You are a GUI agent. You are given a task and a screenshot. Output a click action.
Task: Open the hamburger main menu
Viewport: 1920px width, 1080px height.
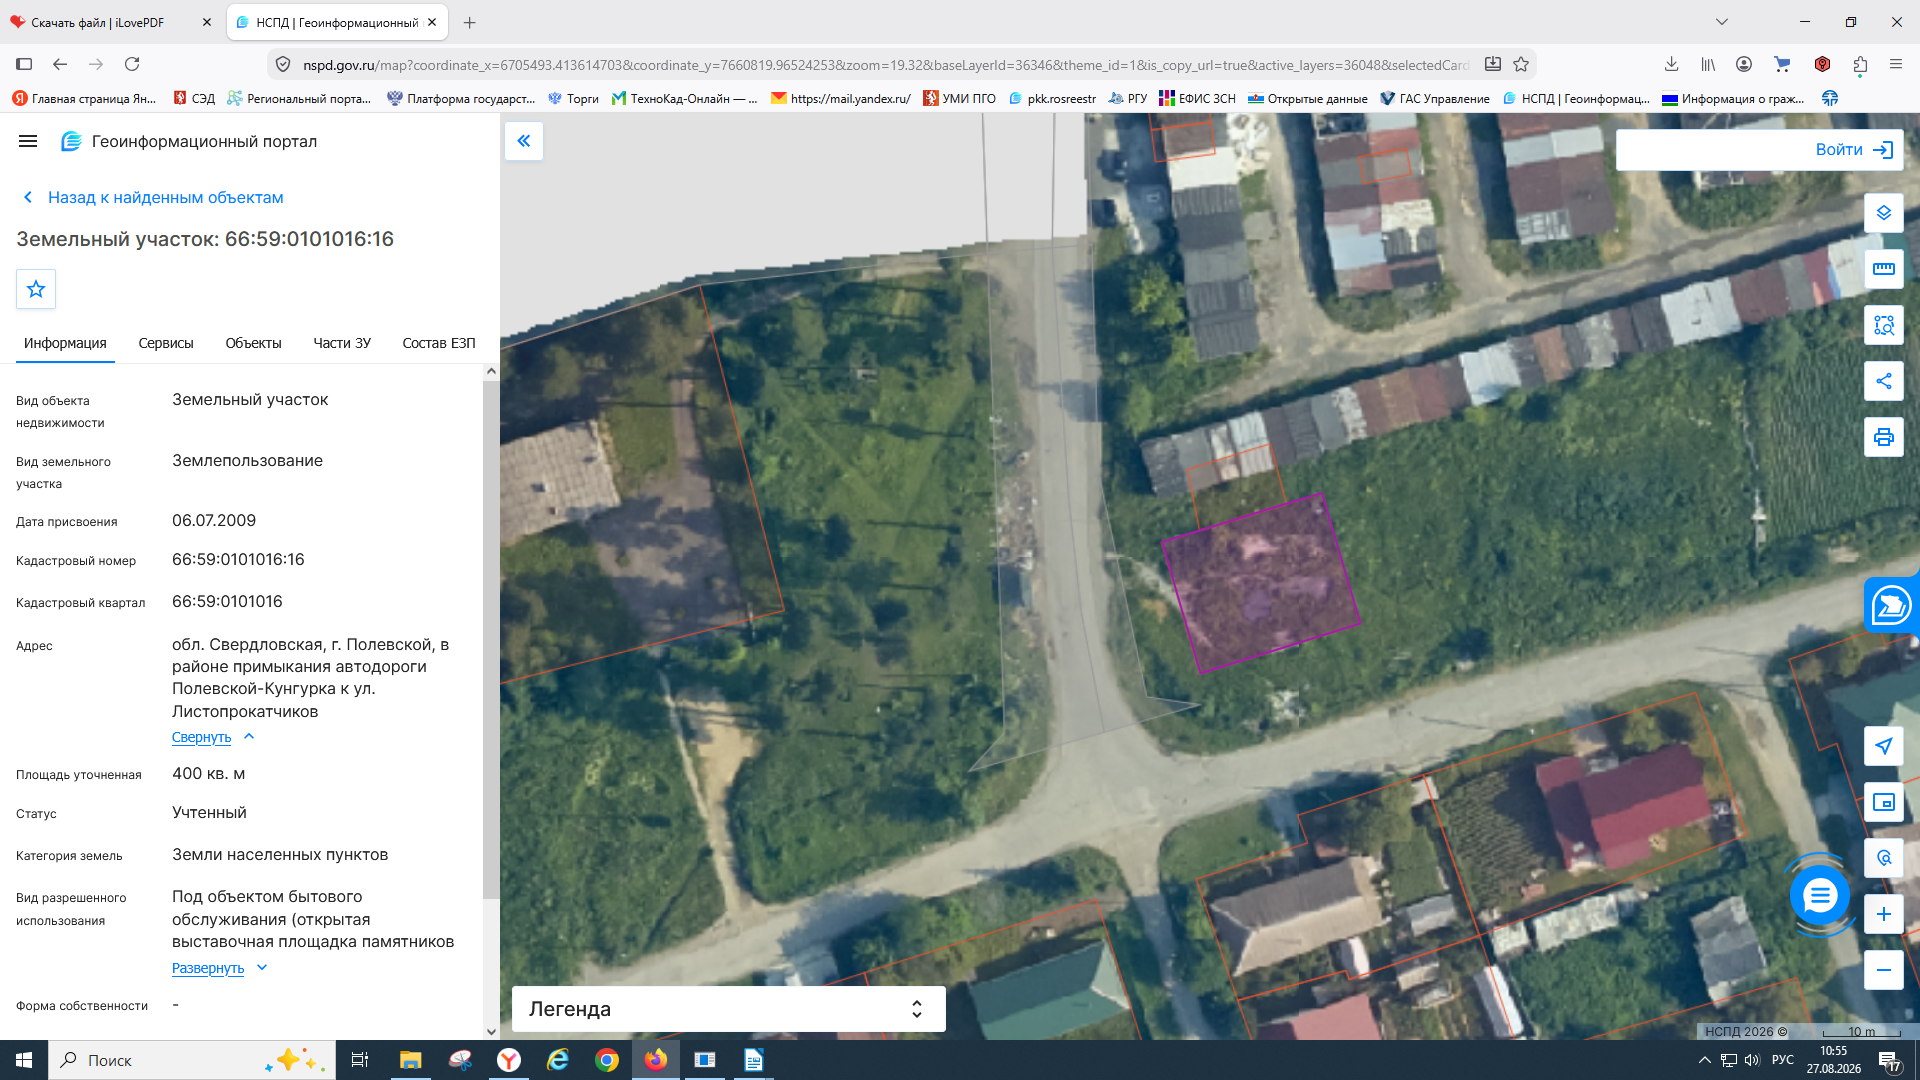tap(28, 141)
